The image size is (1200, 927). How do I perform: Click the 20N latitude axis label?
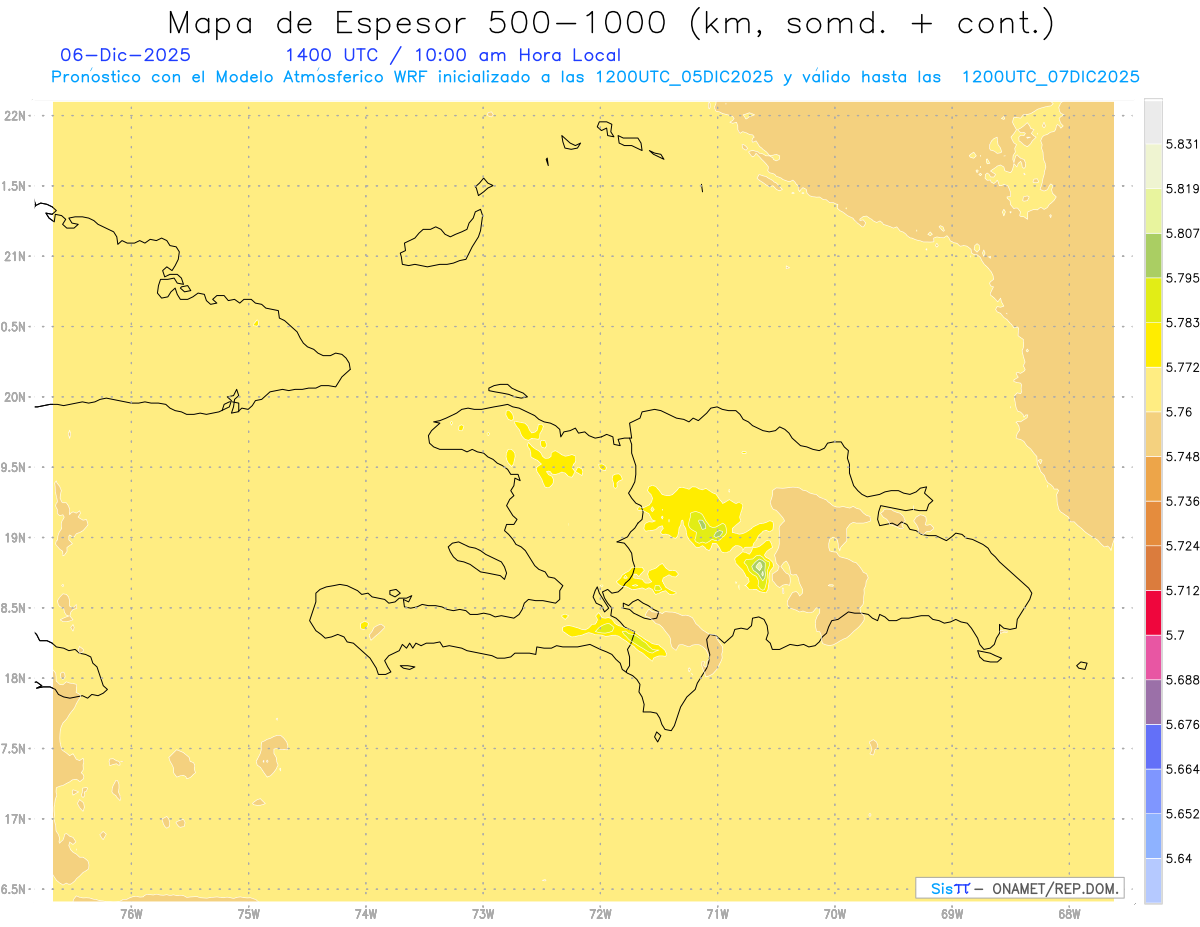tap(16, 397)
